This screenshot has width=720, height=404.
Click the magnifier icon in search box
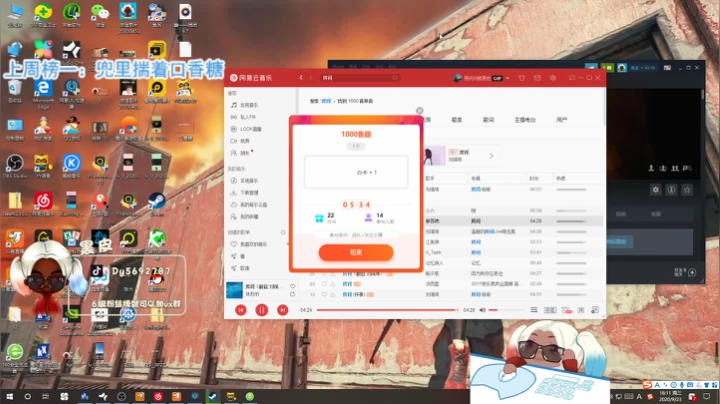395,78
